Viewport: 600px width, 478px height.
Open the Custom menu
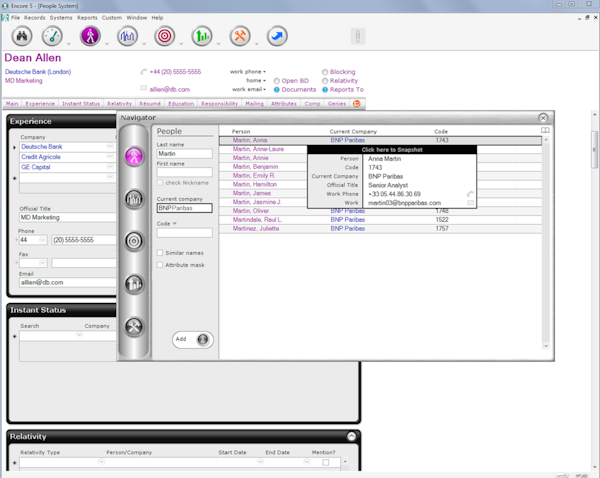112,18
